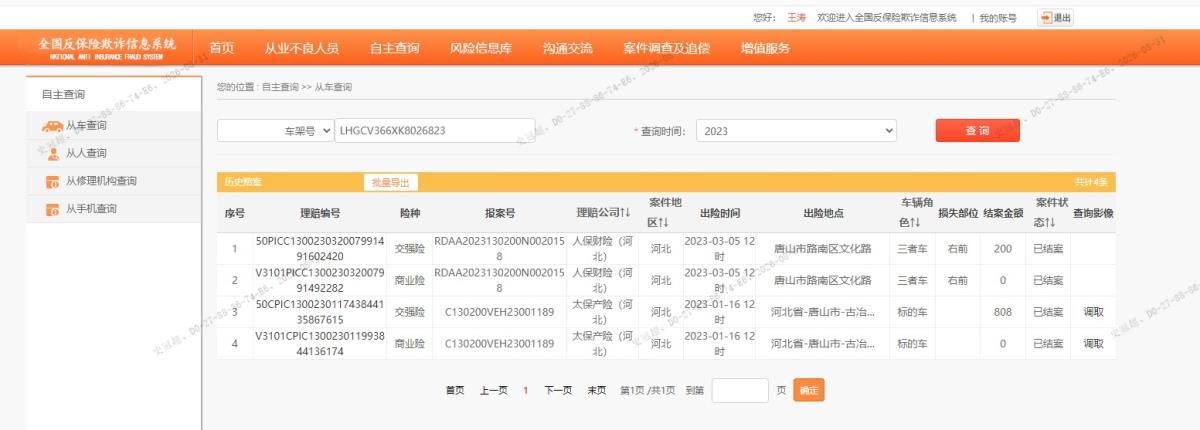Open the 查询时间 year dropdown

(x=796, y=131)
